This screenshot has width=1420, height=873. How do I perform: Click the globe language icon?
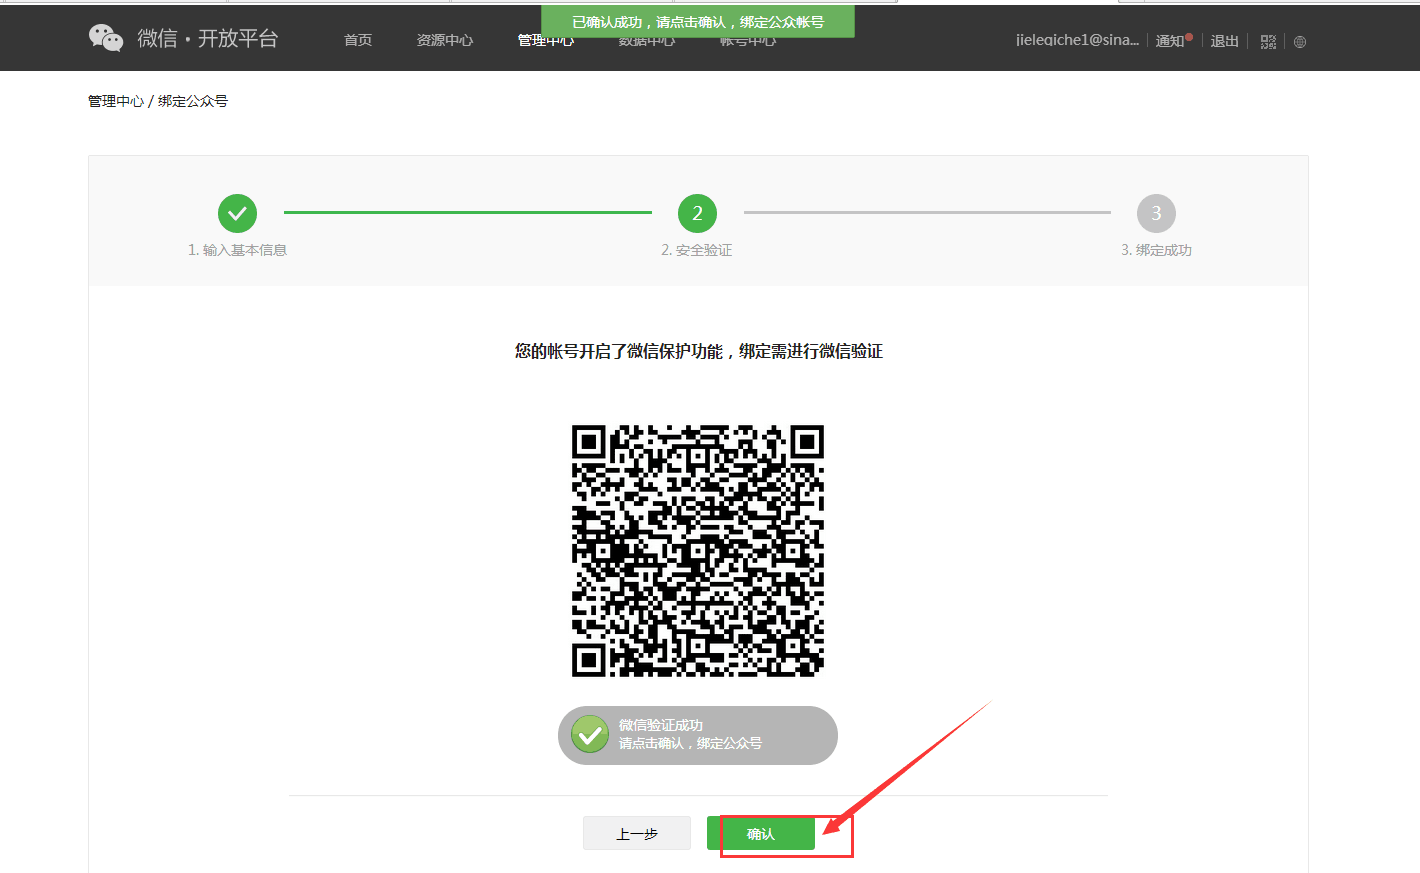[1300, 42]
